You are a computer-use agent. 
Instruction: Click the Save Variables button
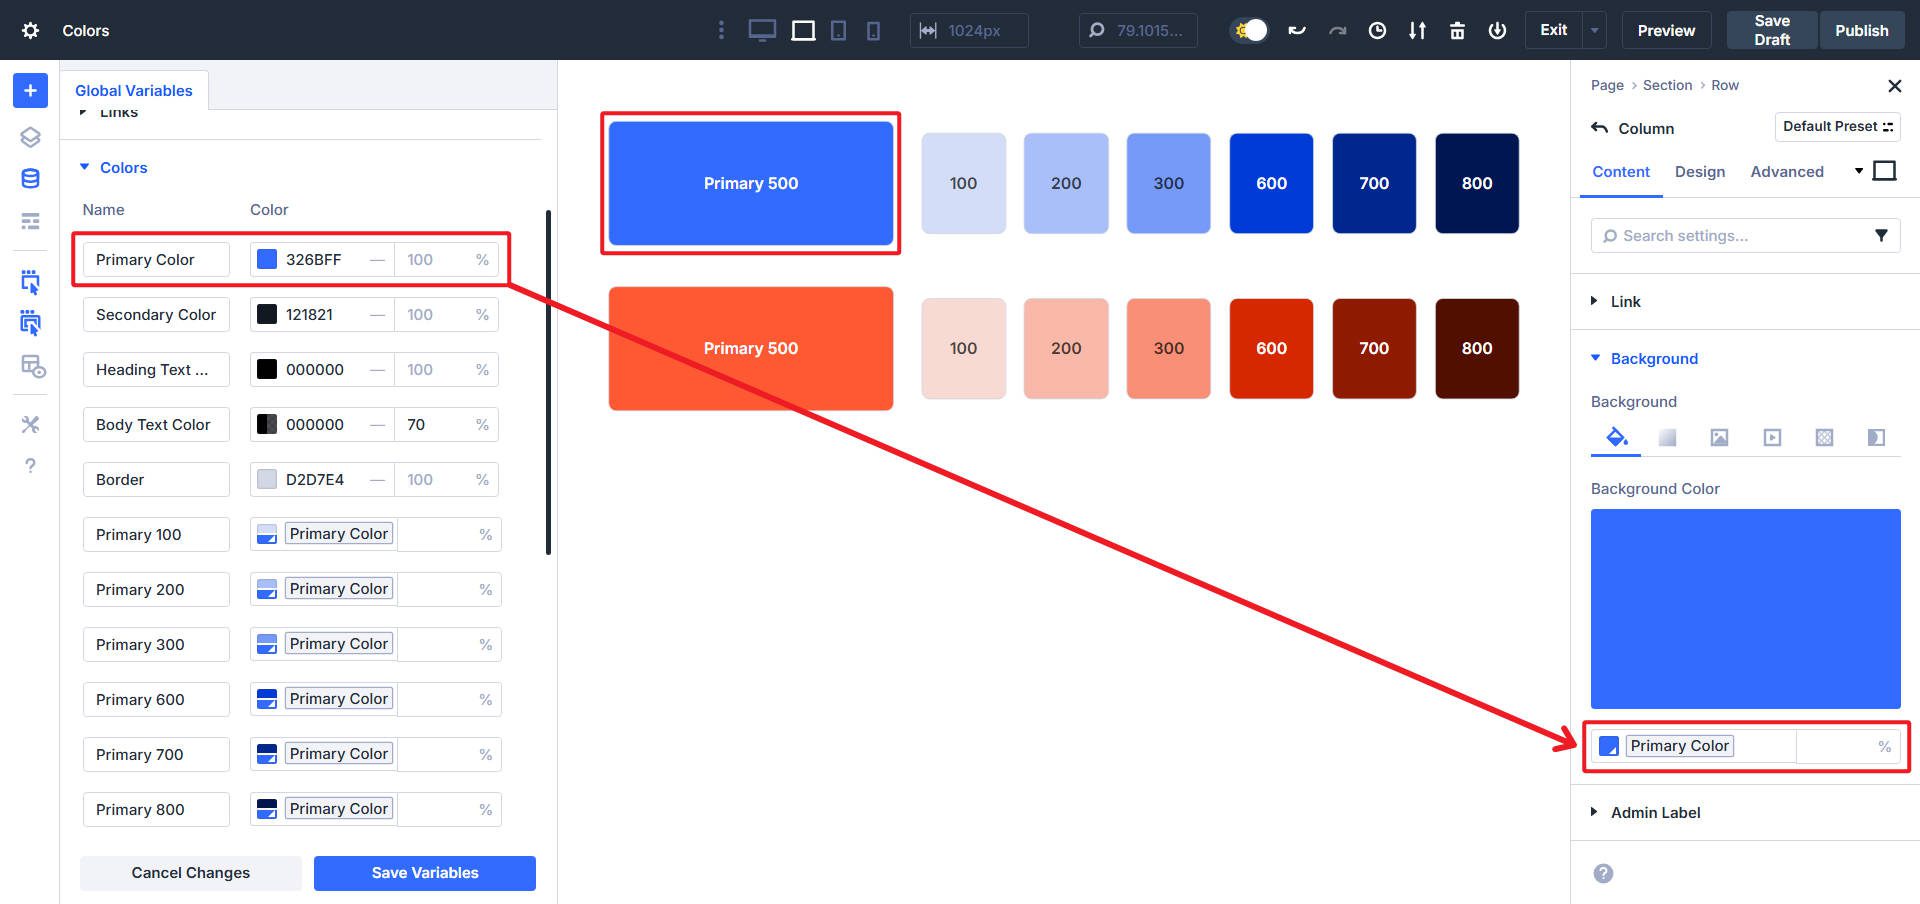424,872
